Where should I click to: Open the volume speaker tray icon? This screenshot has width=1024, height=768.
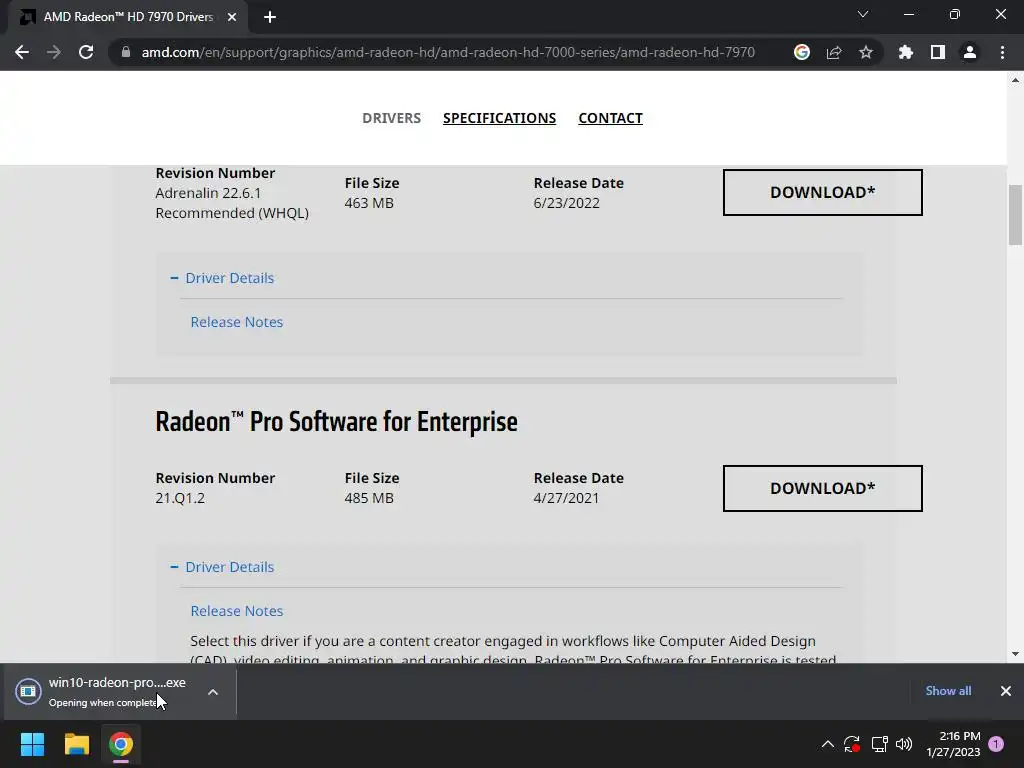pyautogui.click(x=904, y=744)
